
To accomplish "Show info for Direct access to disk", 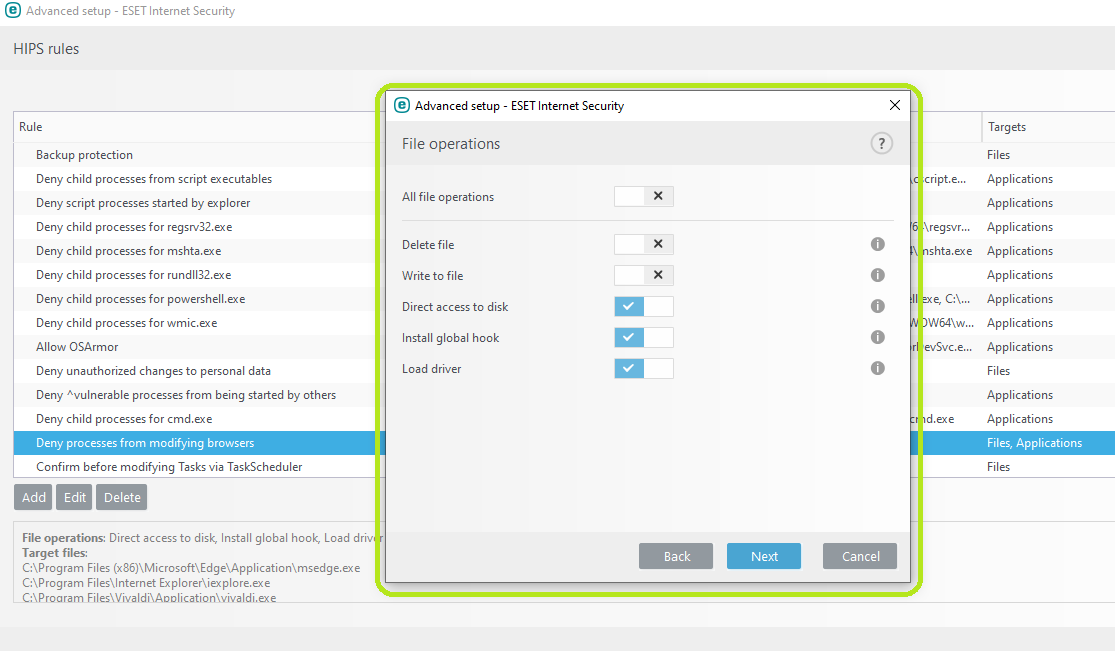I will pyautogui.click(x=877, y=306).
